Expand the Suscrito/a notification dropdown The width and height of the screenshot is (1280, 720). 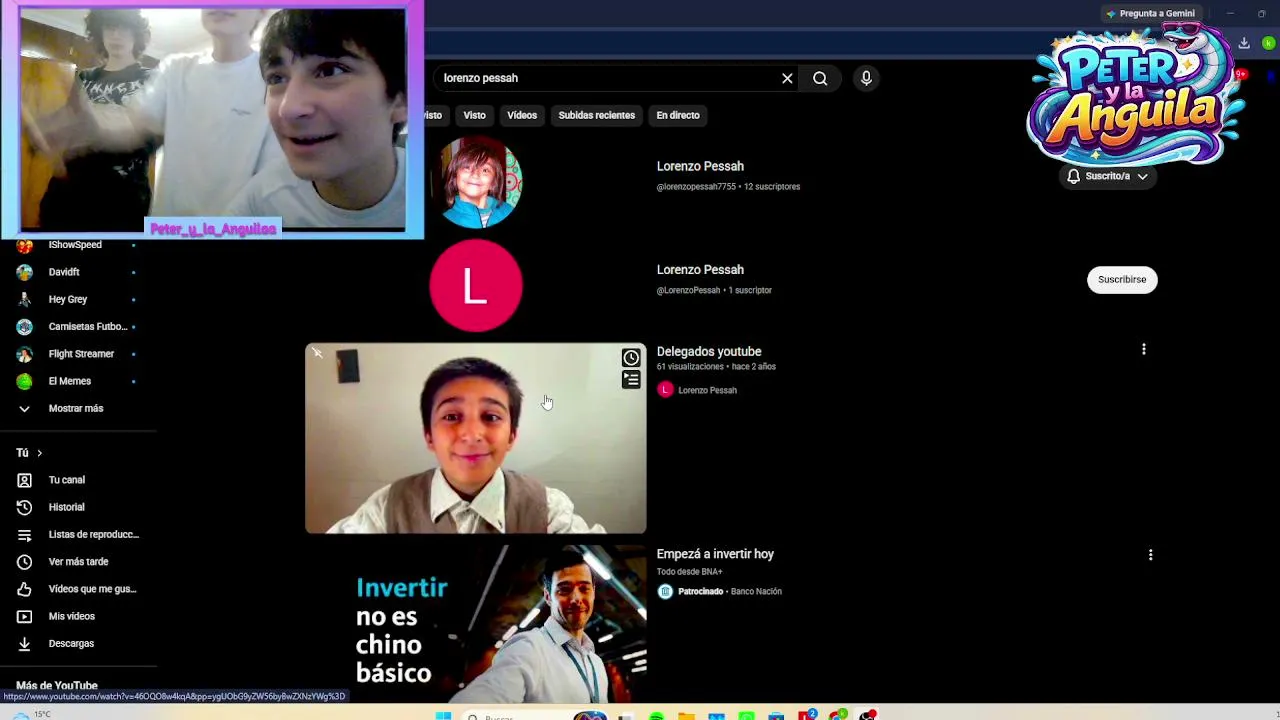[x=1107, y=176]
